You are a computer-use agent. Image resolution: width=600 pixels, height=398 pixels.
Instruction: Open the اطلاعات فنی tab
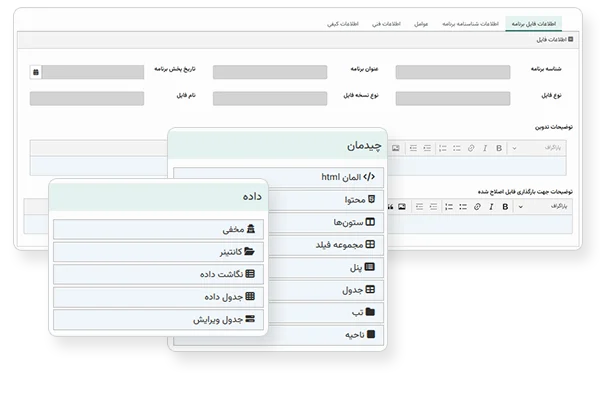tap(386, 24)
